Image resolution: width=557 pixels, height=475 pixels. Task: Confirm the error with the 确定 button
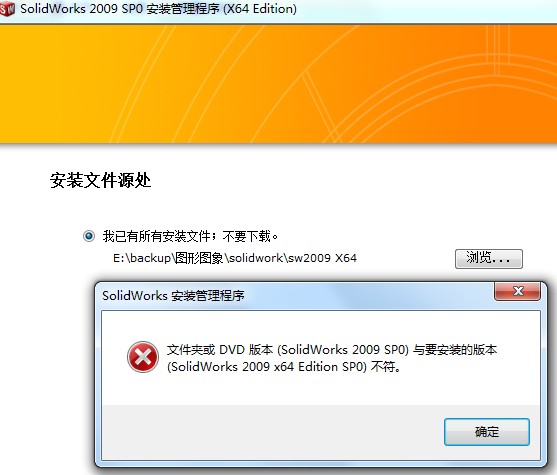487,432
